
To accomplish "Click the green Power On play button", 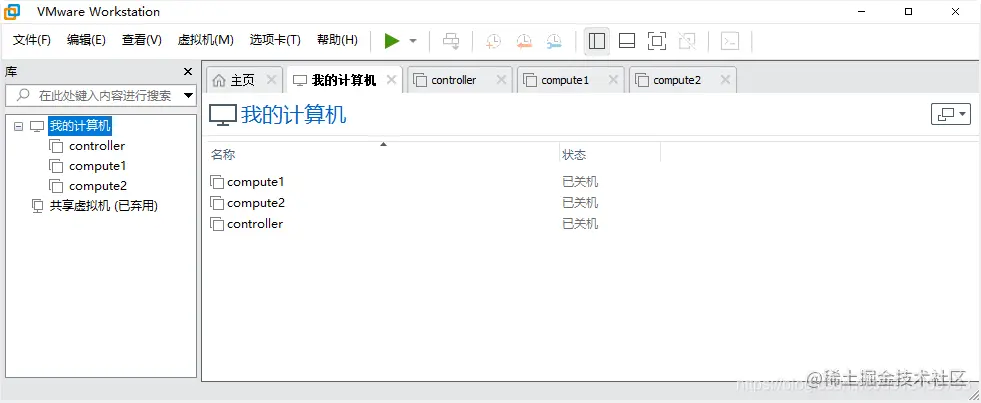I will click(x=392, y=41).
